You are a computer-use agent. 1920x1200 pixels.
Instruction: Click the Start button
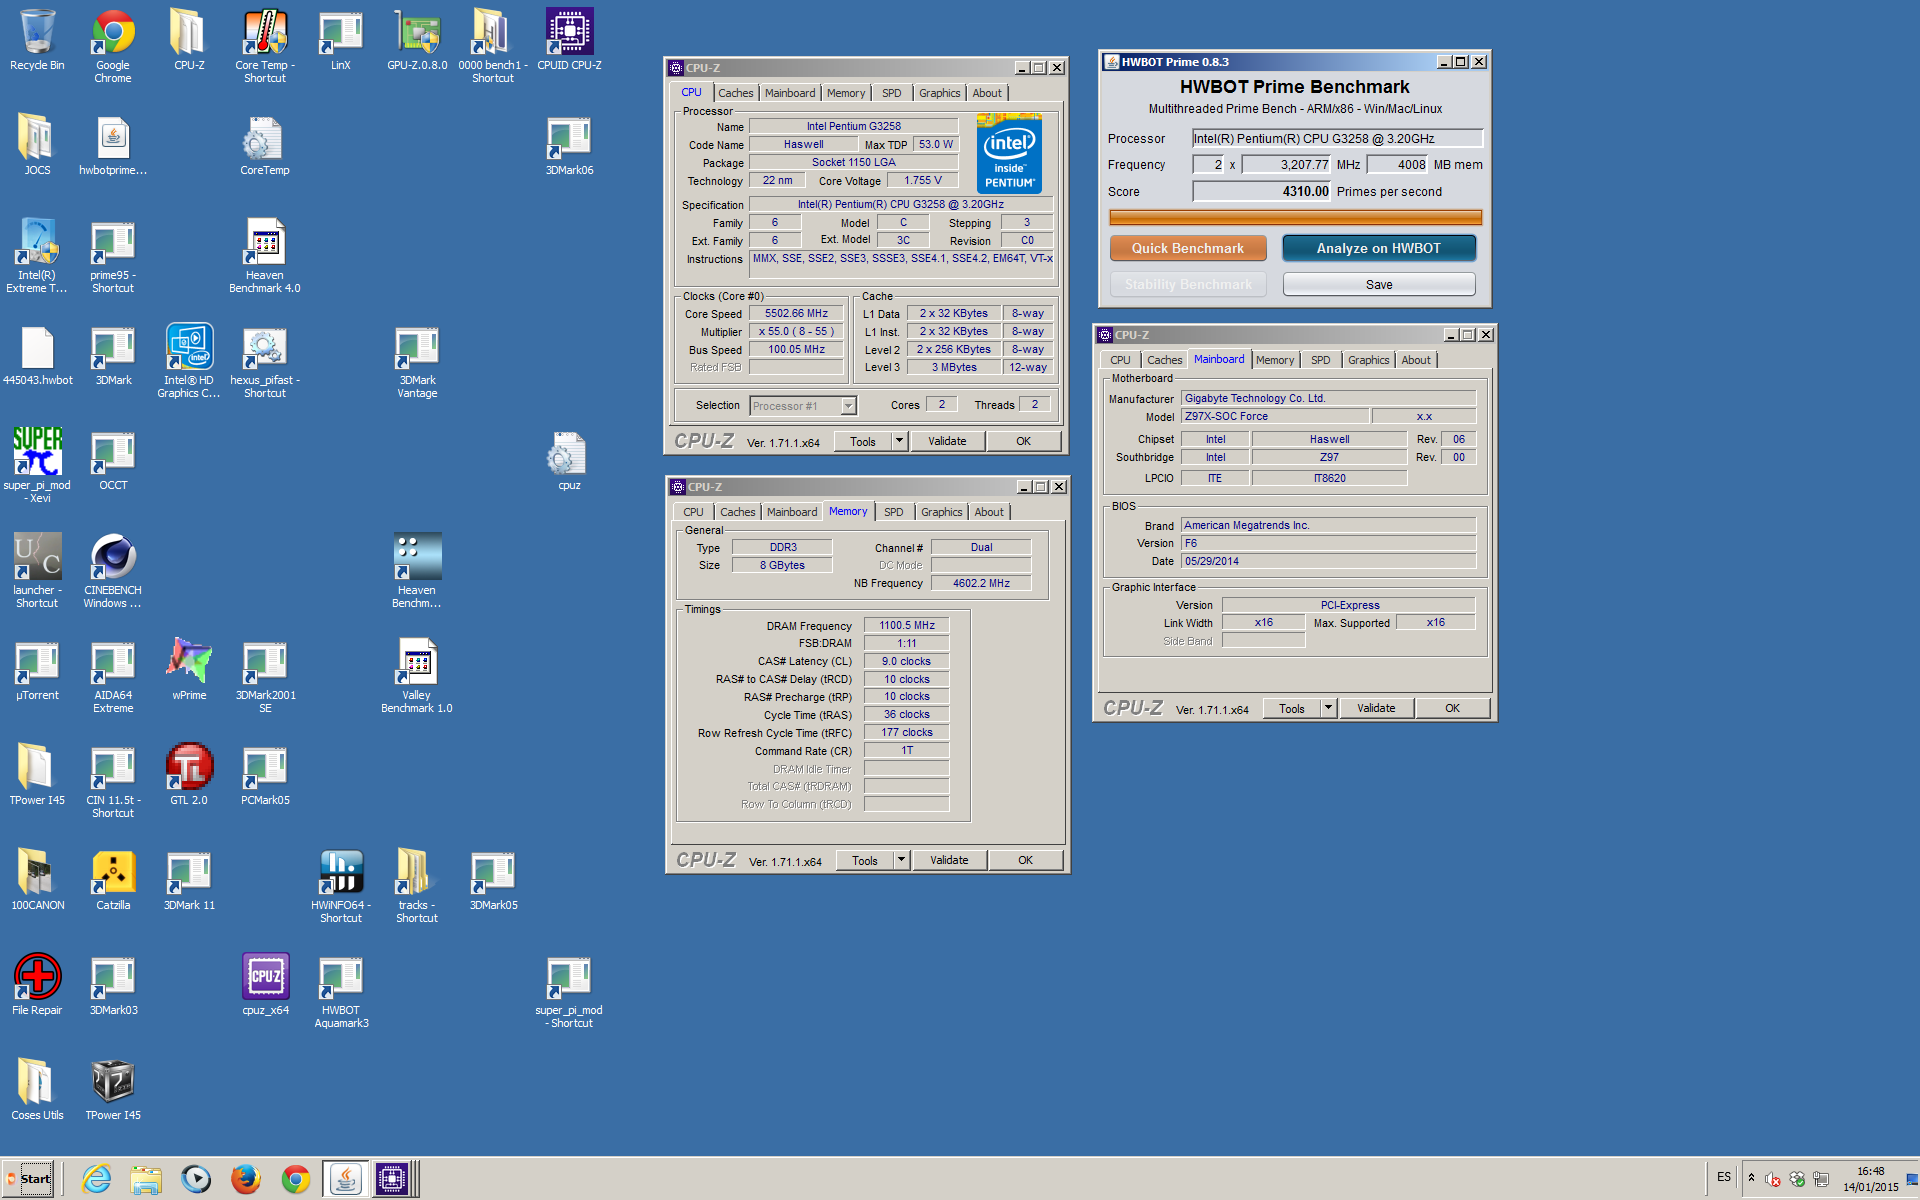[29, 1179]
